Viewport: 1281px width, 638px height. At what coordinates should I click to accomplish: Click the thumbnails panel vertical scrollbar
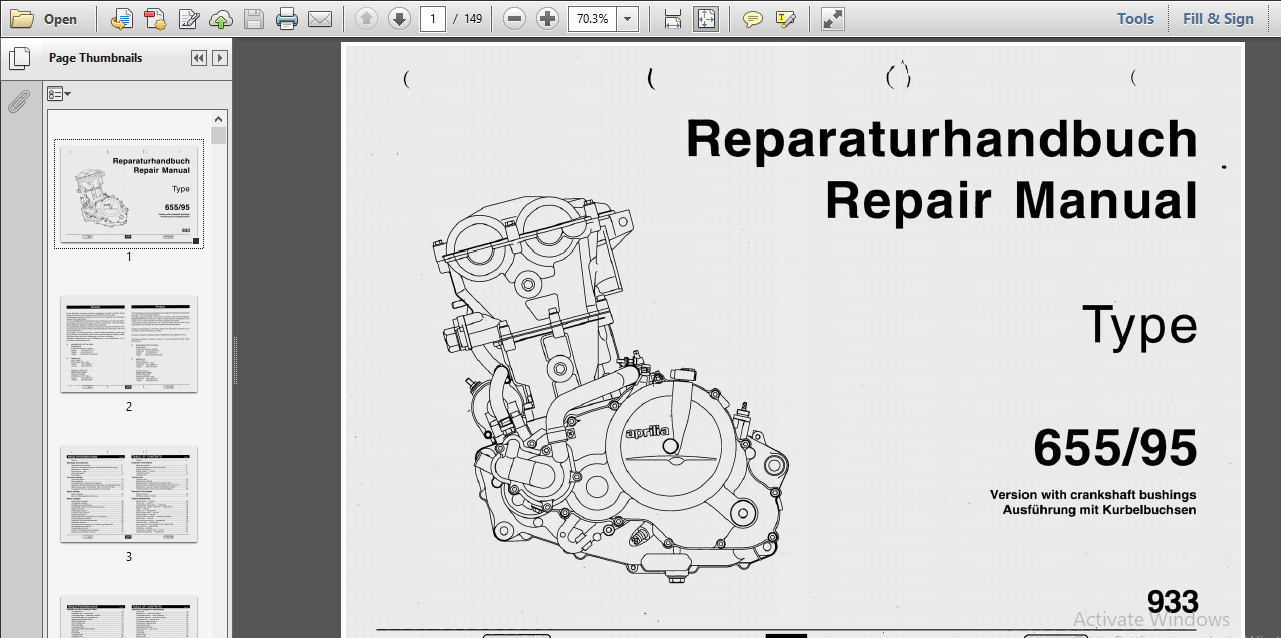tap(219, 374)
